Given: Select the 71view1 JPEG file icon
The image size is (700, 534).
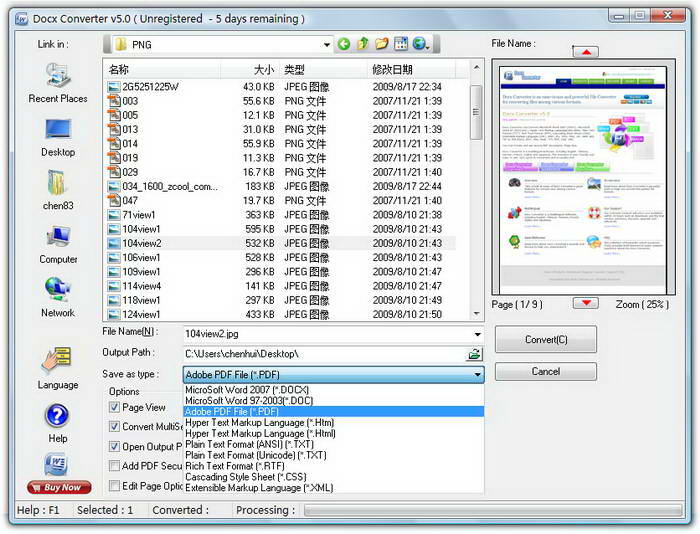Looking at the screenshot, I should tap(114, 215).
